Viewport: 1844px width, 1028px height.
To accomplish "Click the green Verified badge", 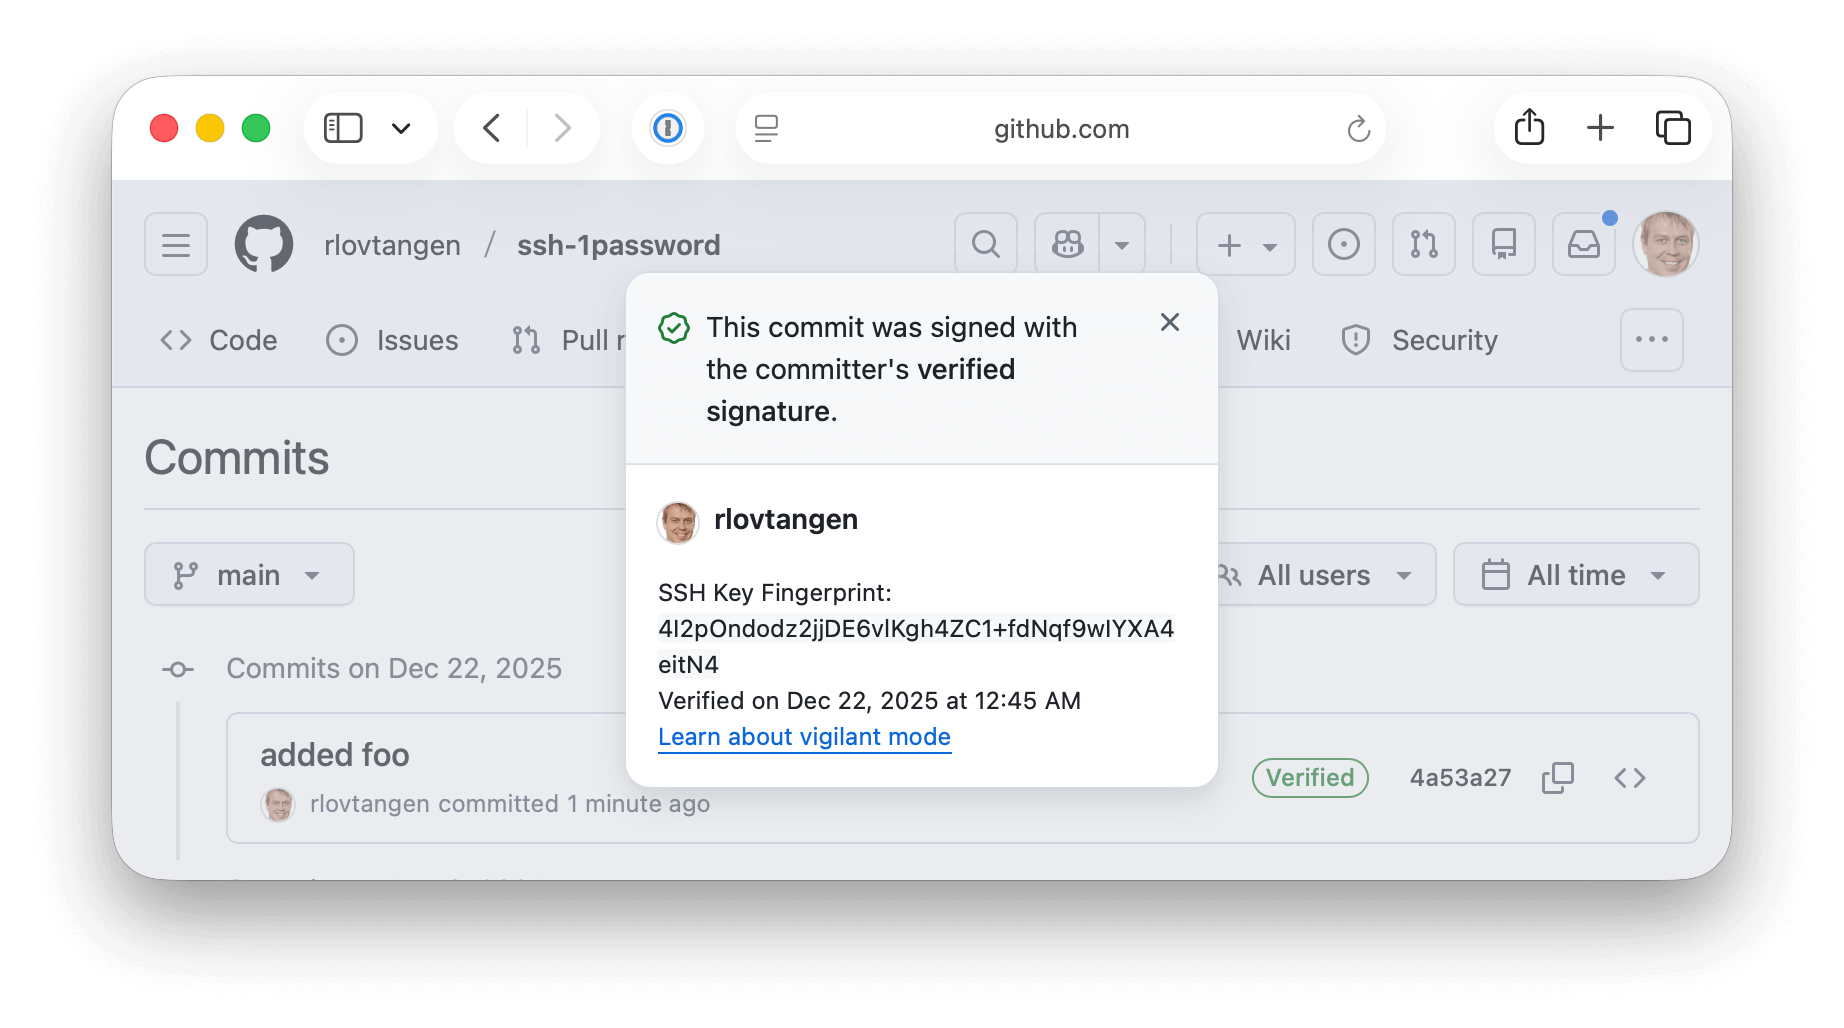I will 1309,778.
